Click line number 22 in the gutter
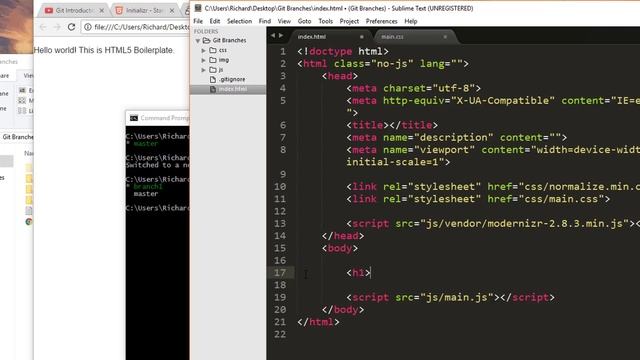This screenshot has height=360, width=640. [x=280, y=334]
